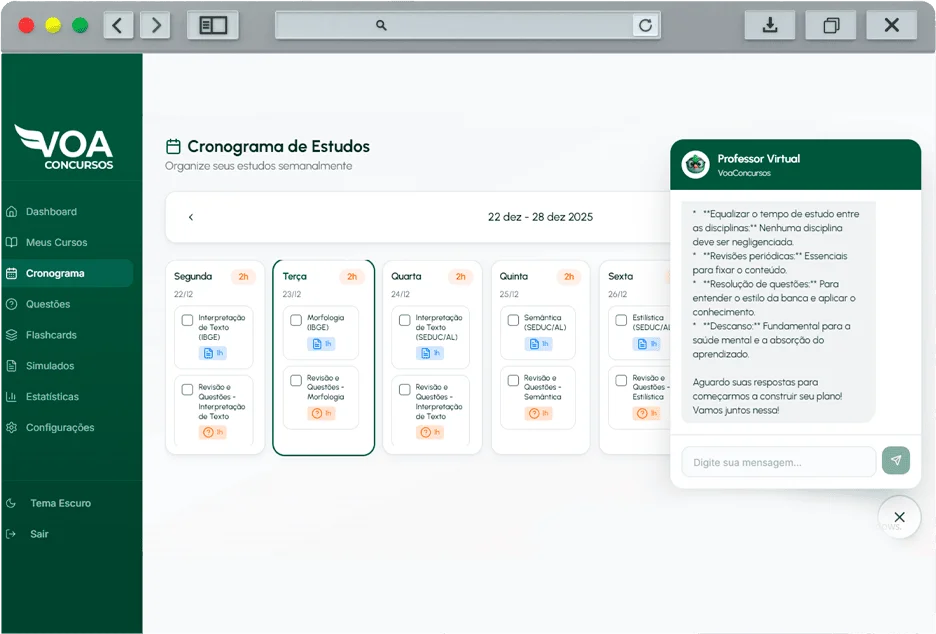Viewport: 936px width, 634px height.
Task: Mark Morfologia (IBGE) task as done
Action: pyautogui.click(x=296, y=321)
